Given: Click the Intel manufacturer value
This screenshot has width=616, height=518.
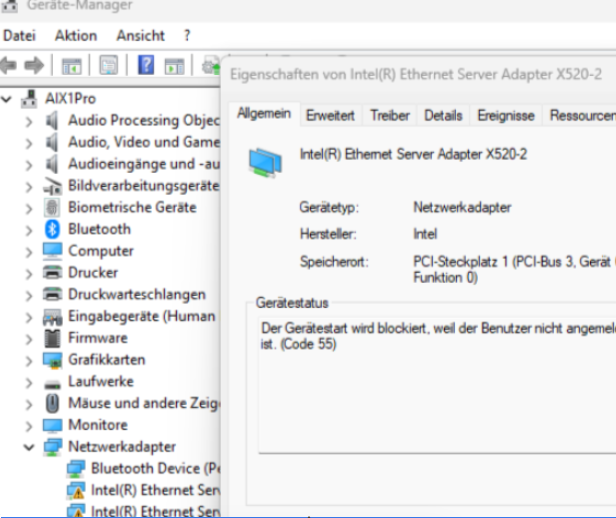Looking at the screenshot, I should click(425, 234).
